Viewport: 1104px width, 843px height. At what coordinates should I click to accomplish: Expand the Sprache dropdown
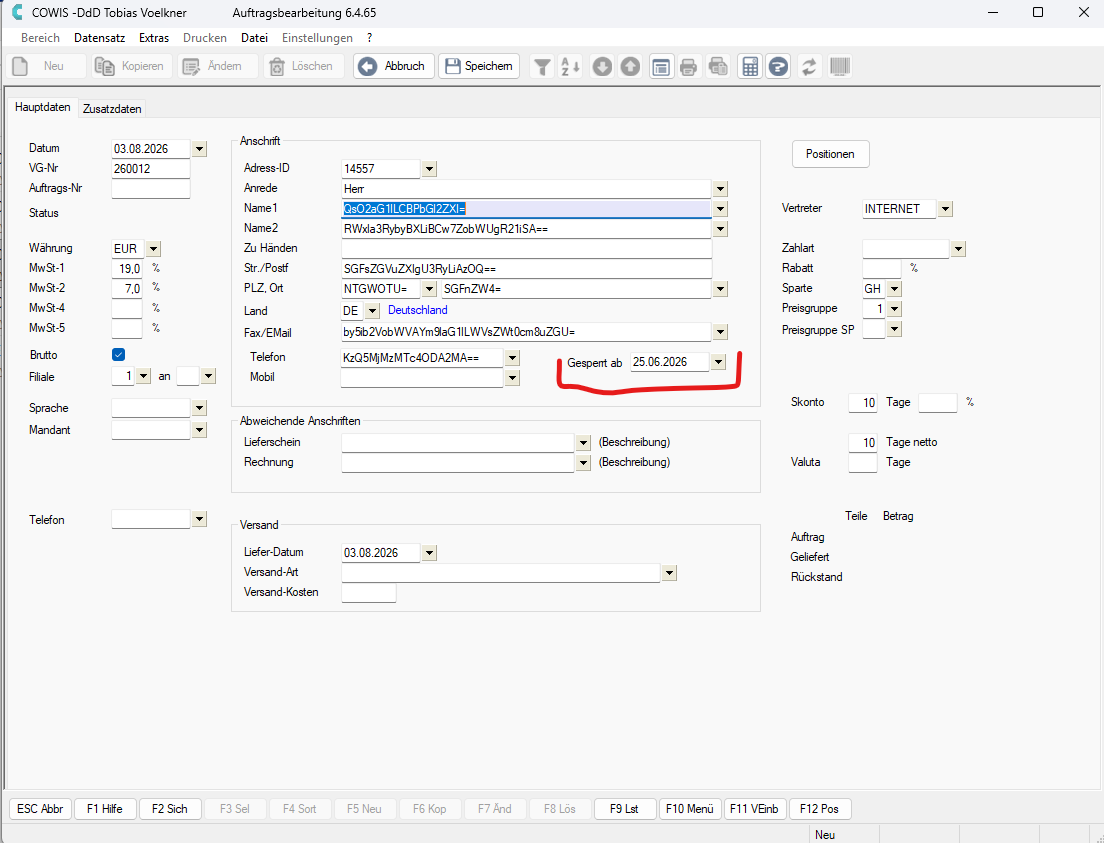(x=199, y=408)
